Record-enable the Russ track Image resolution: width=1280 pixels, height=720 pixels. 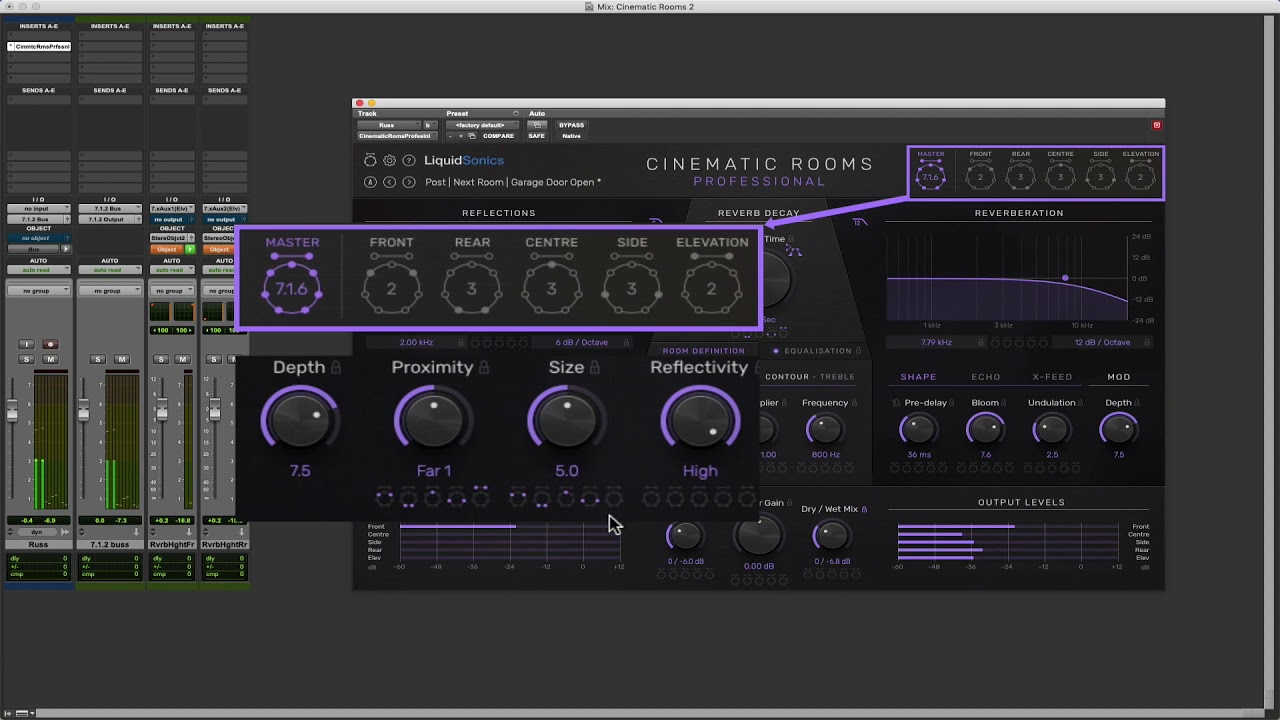click(x=50, y=344)
